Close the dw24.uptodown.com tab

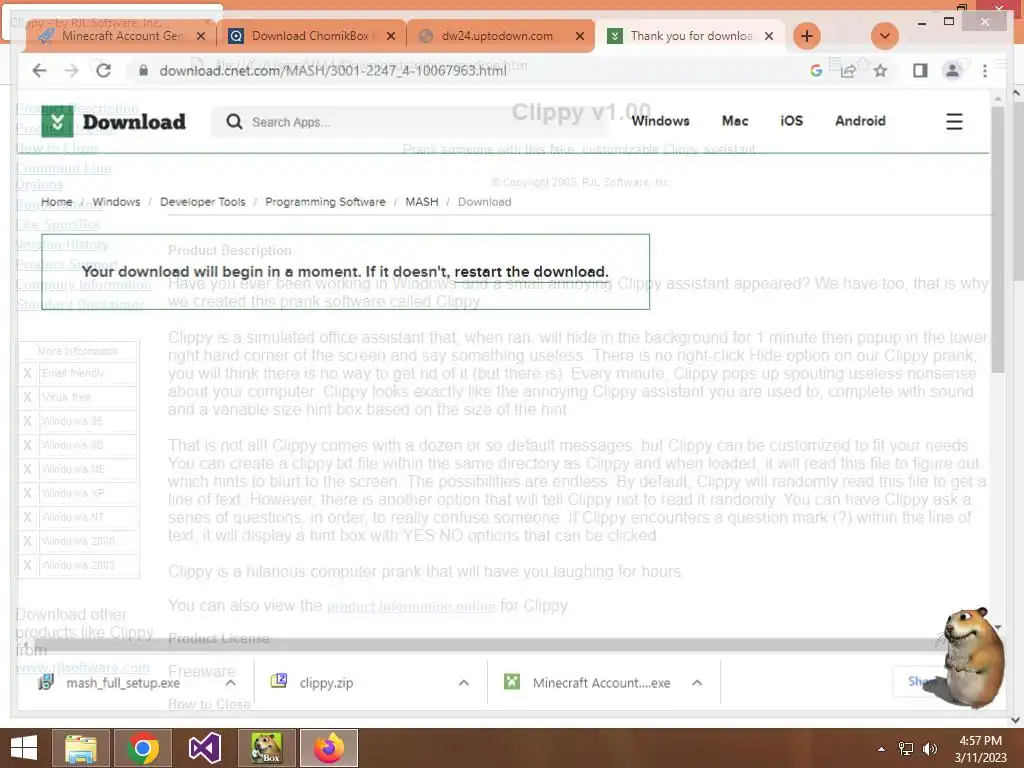[579, 36]
